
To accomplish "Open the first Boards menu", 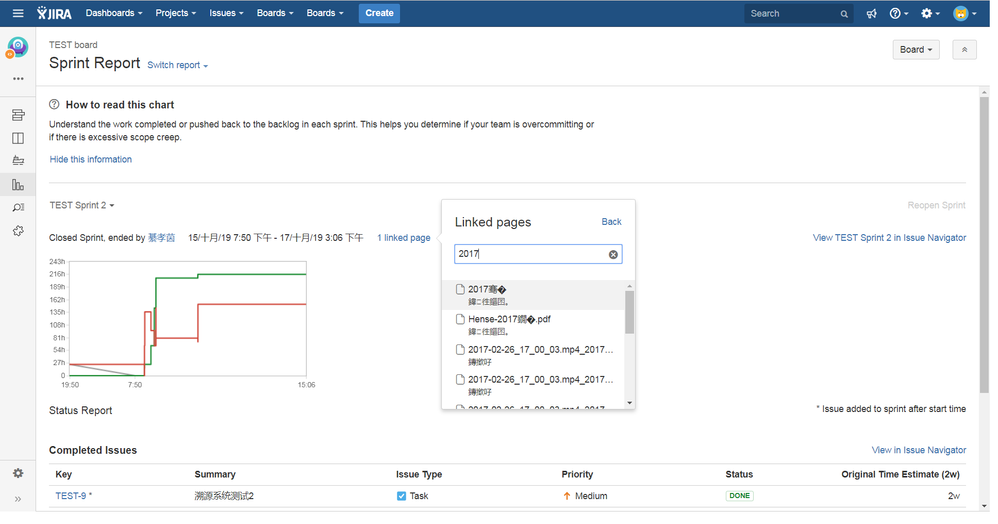I will click(275, 13).
